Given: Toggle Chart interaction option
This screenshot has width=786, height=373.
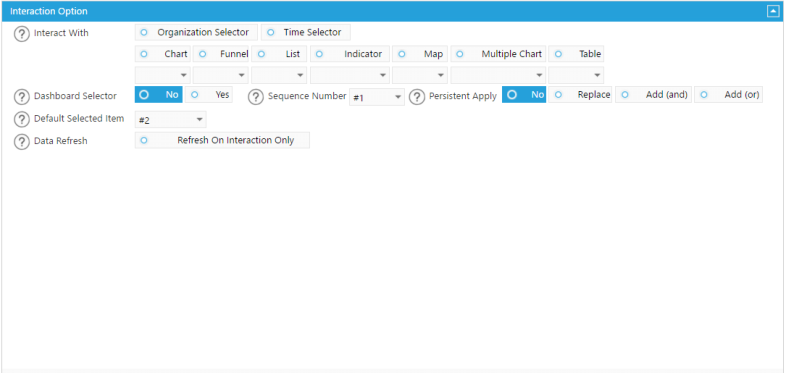Looking at the screenshot, I should 162,54.
